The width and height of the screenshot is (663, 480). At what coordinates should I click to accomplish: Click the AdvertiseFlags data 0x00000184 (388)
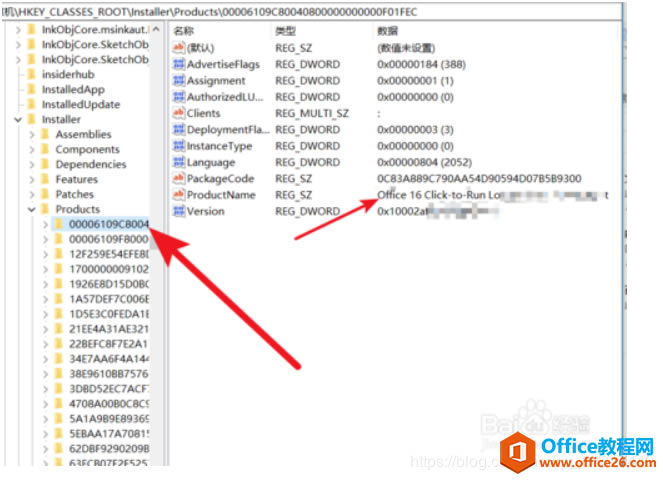[x=421, y=64]
